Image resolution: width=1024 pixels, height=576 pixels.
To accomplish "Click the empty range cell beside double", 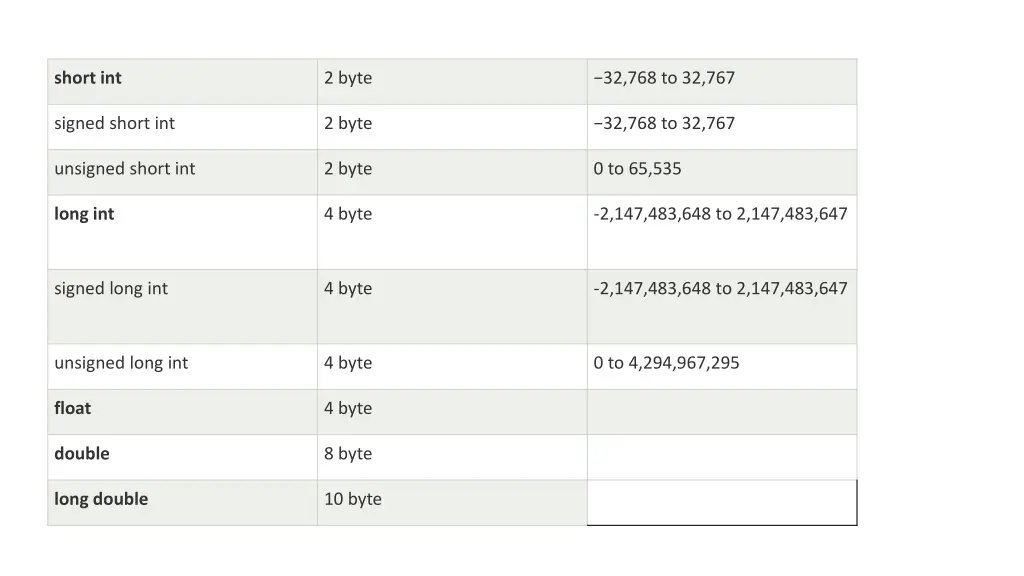I will (x=721, y=457).
